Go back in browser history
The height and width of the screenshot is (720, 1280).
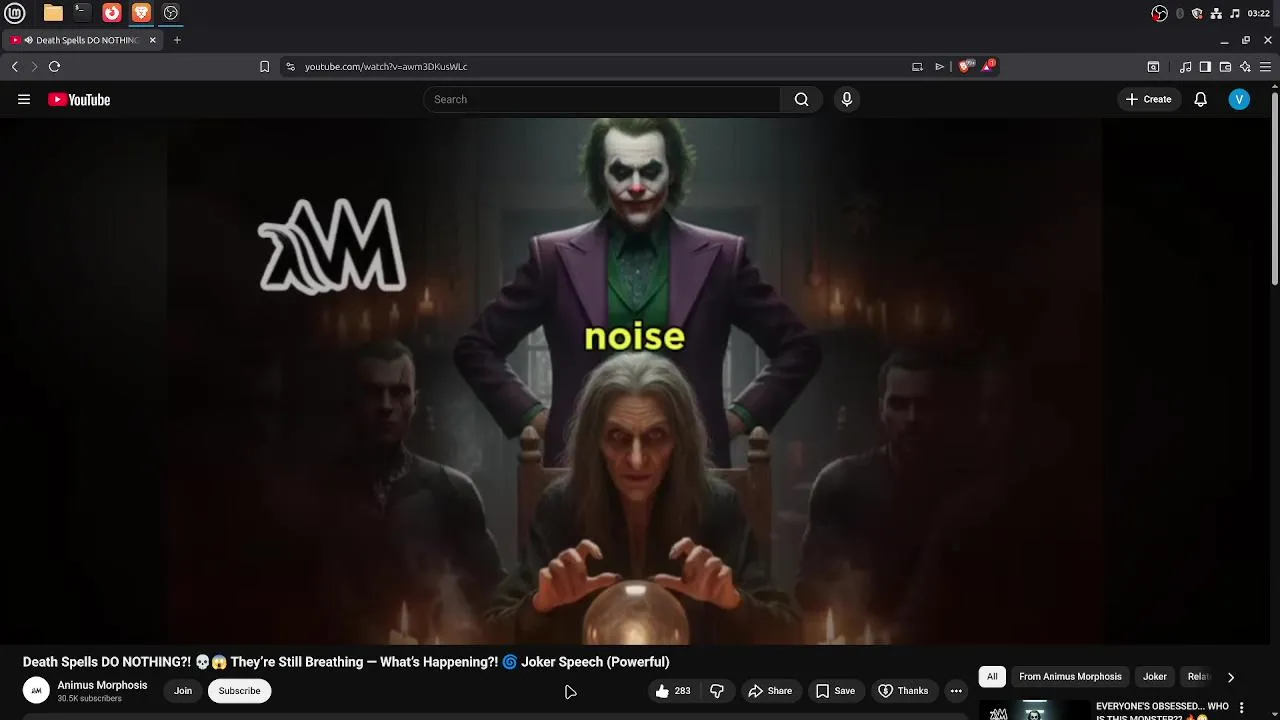(x=15, y=66)
